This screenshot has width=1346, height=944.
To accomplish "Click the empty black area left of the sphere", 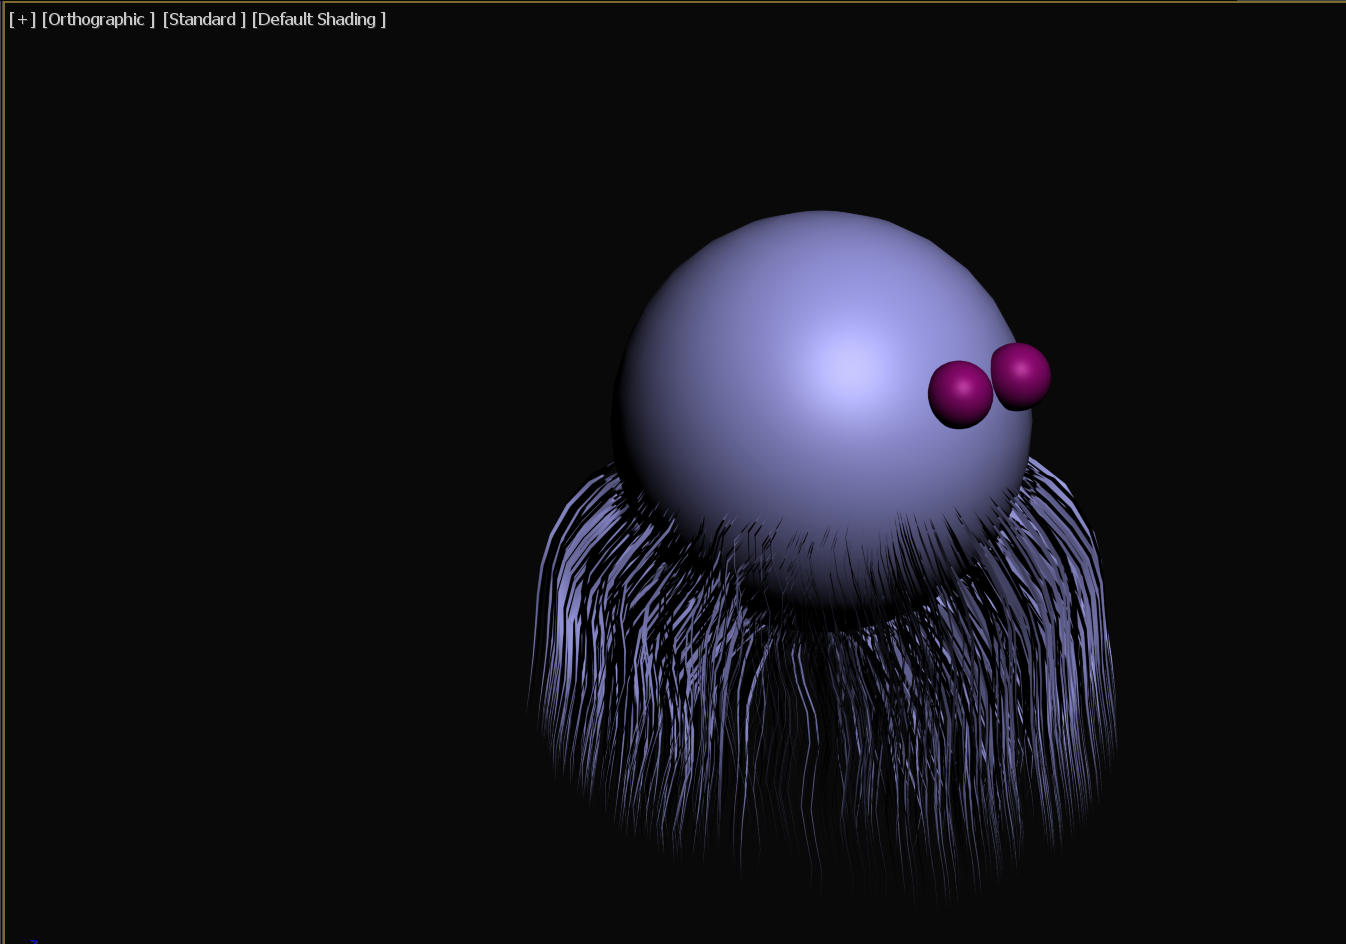I will pos(300,450).
